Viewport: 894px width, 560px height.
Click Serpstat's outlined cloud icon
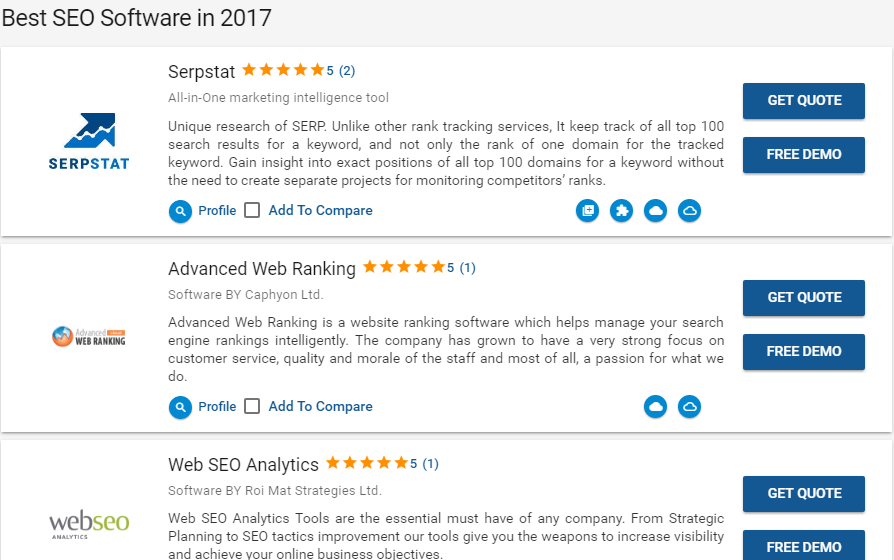(689, 211)
